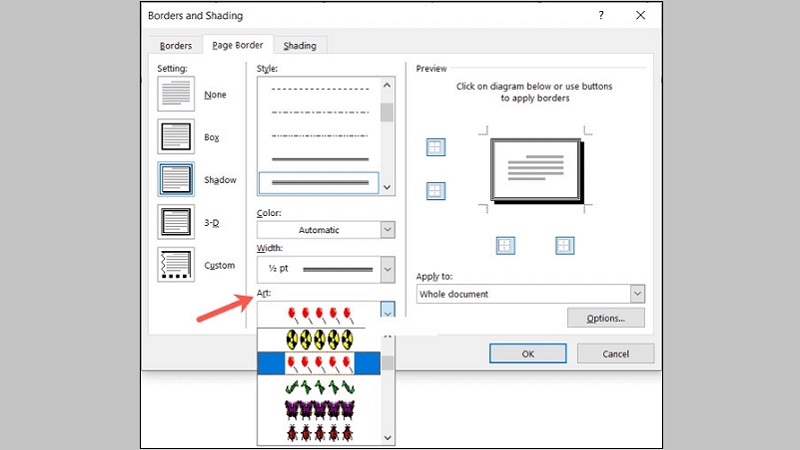The width and height of the screenshot is (800, 450).
Task: Expand the Width dropdown showing ½ pt
Action: [x=326, y=269]
